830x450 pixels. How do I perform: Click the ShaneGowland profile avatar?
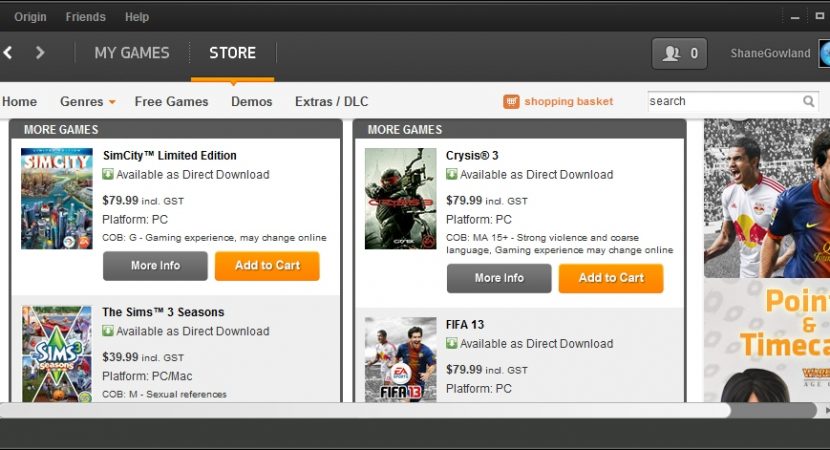pos(823,53)
